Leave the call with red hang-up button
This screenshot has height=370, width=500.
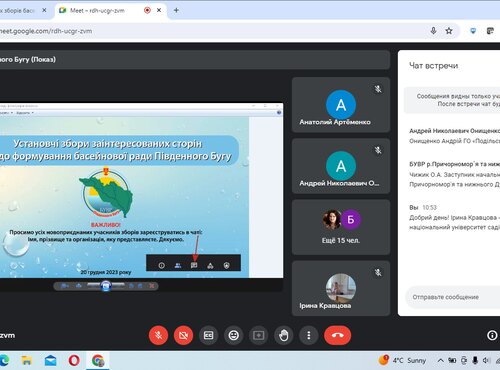point(337,335)
